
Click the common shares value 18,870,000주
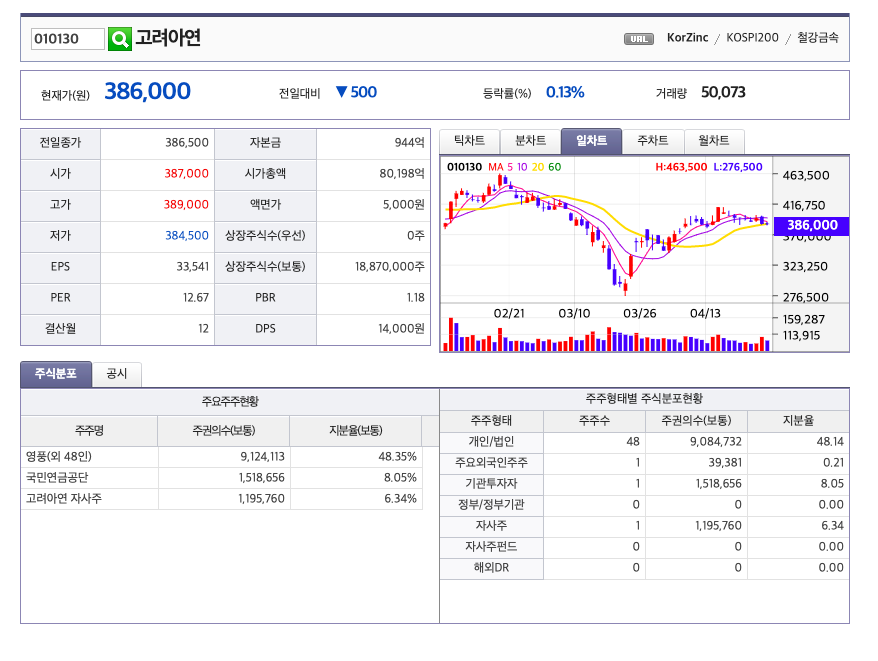[x=390, y=267]
